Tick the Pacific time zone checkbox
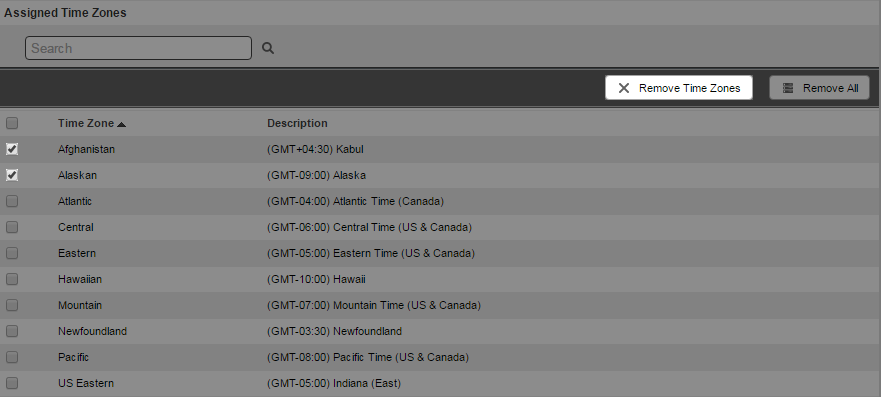881x397 pixels. (x=12, y=357)
